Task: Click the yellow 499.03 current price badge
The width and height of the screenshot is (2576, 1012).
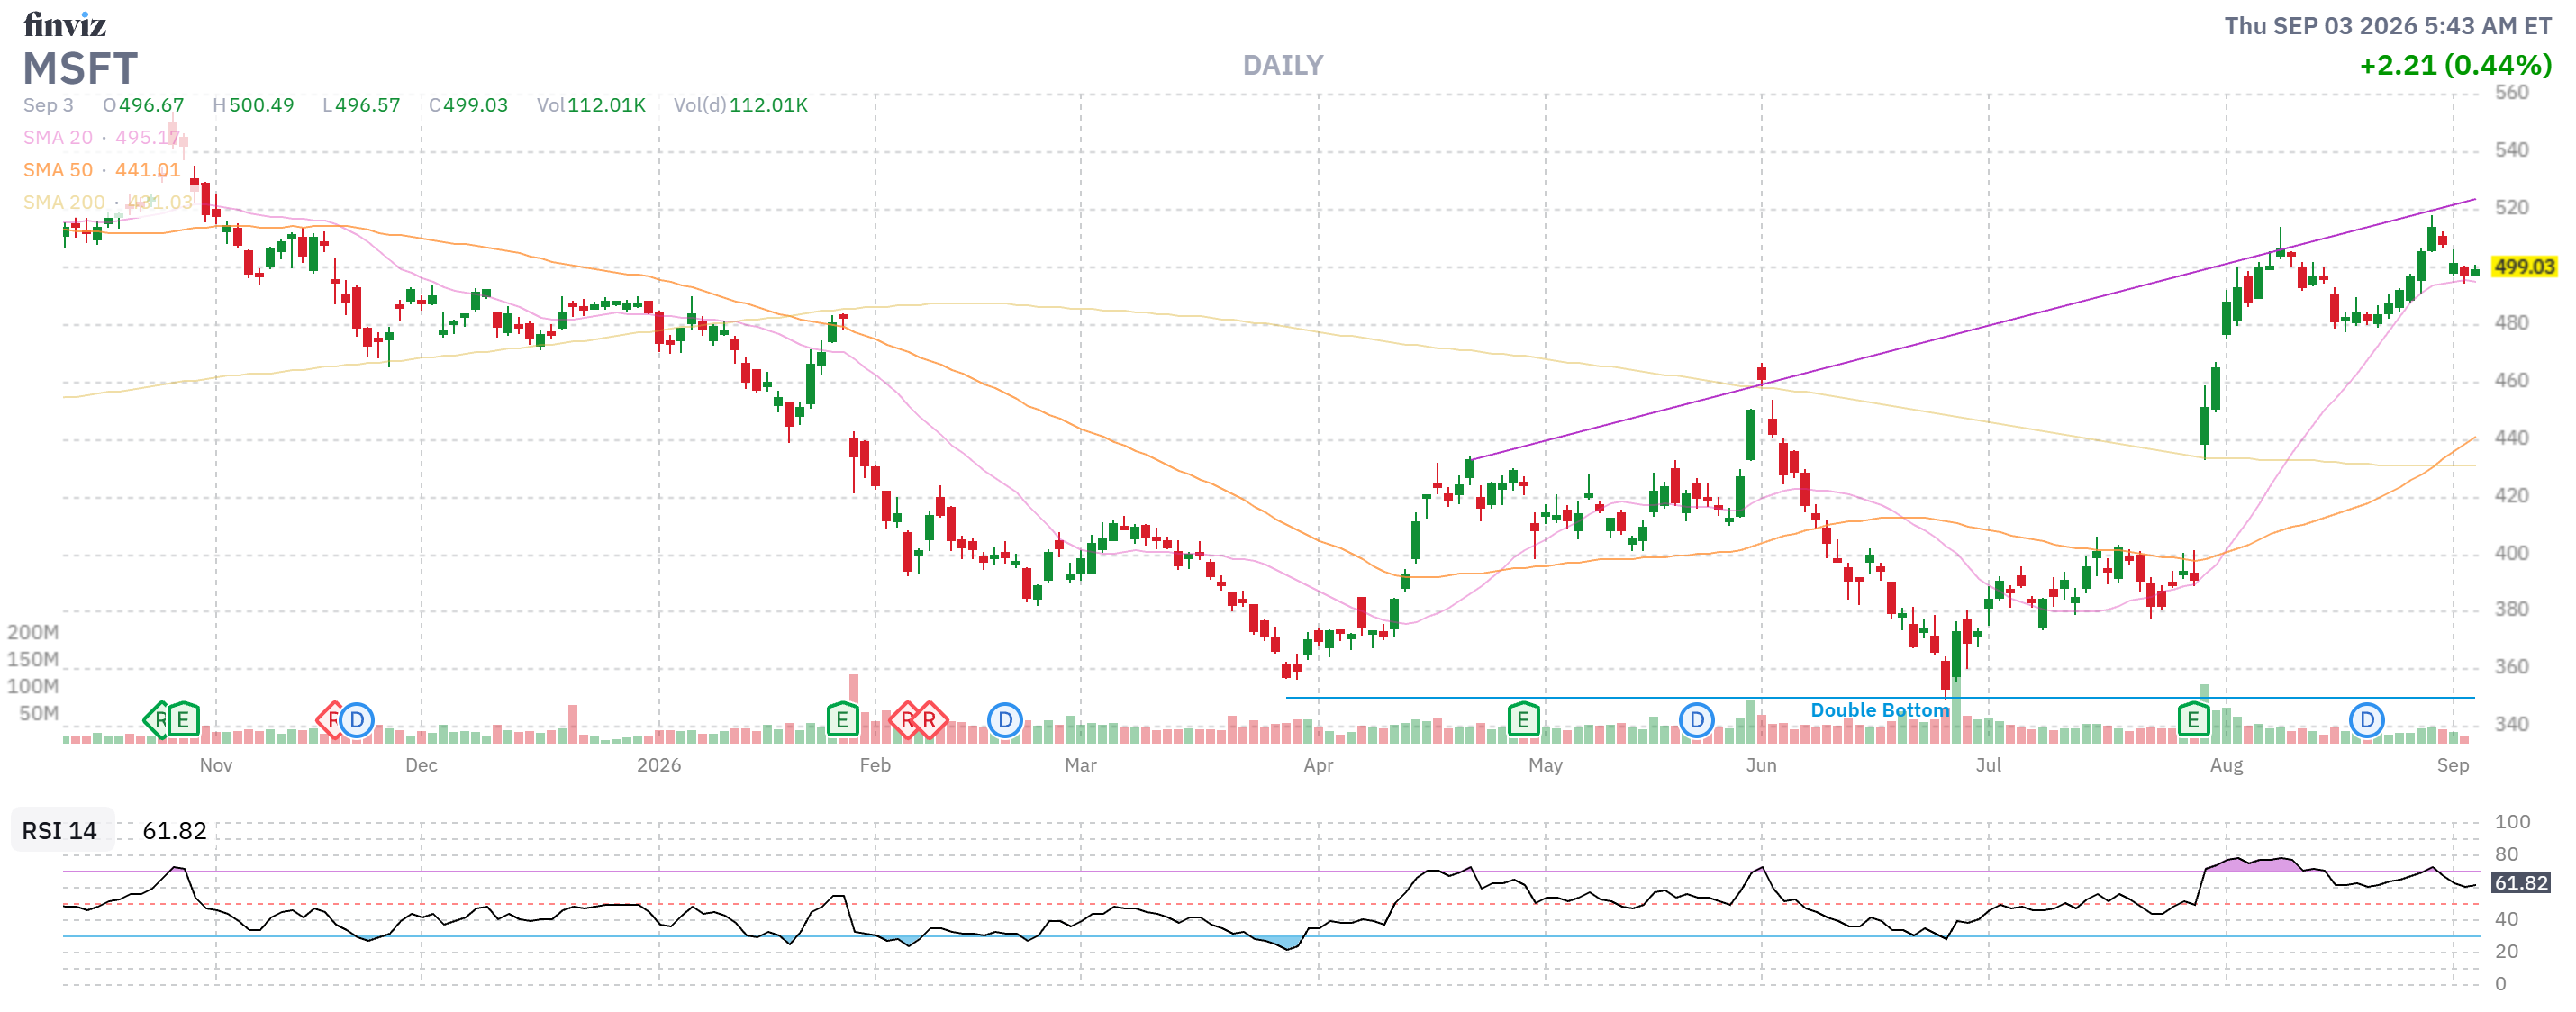Action: 2524,267
